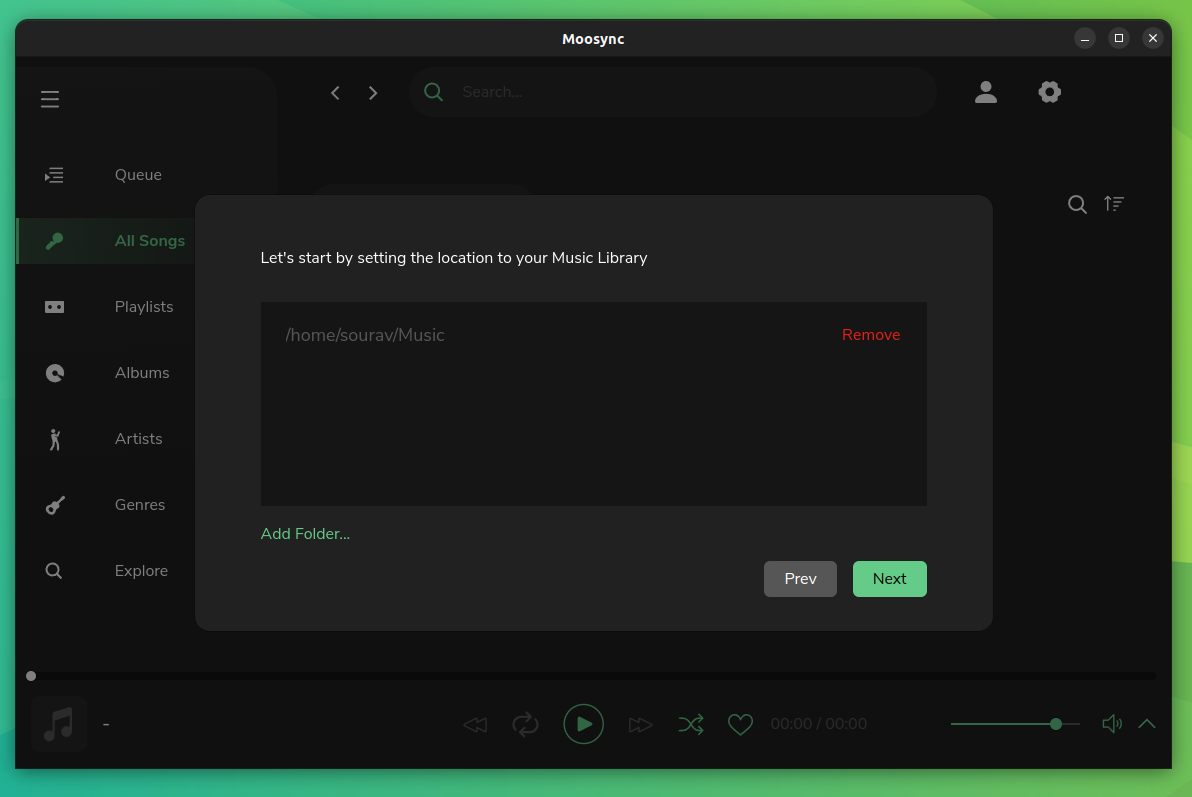Open Moosync settings gear
This screenshot has height=797, width=1192.
click(1049, 91)
